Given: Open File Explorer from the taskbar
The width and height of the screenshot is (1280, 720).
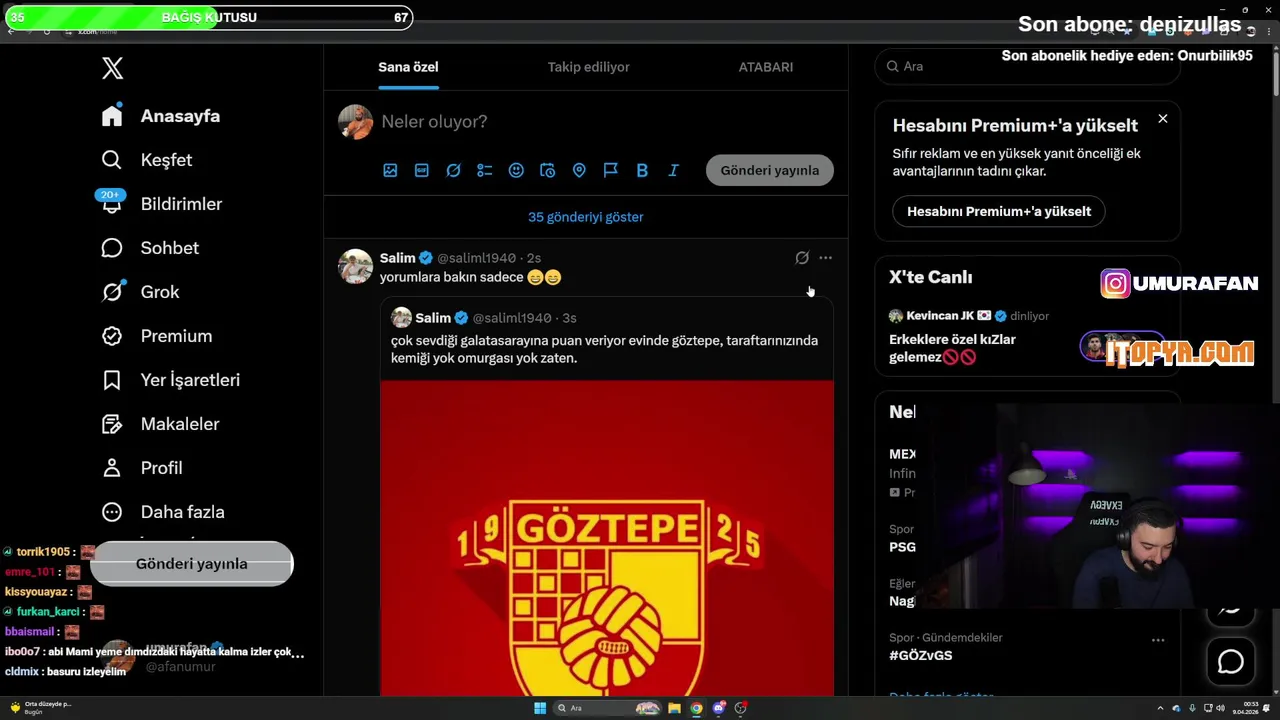Looking at the screenshot, I should pos(675,708).
